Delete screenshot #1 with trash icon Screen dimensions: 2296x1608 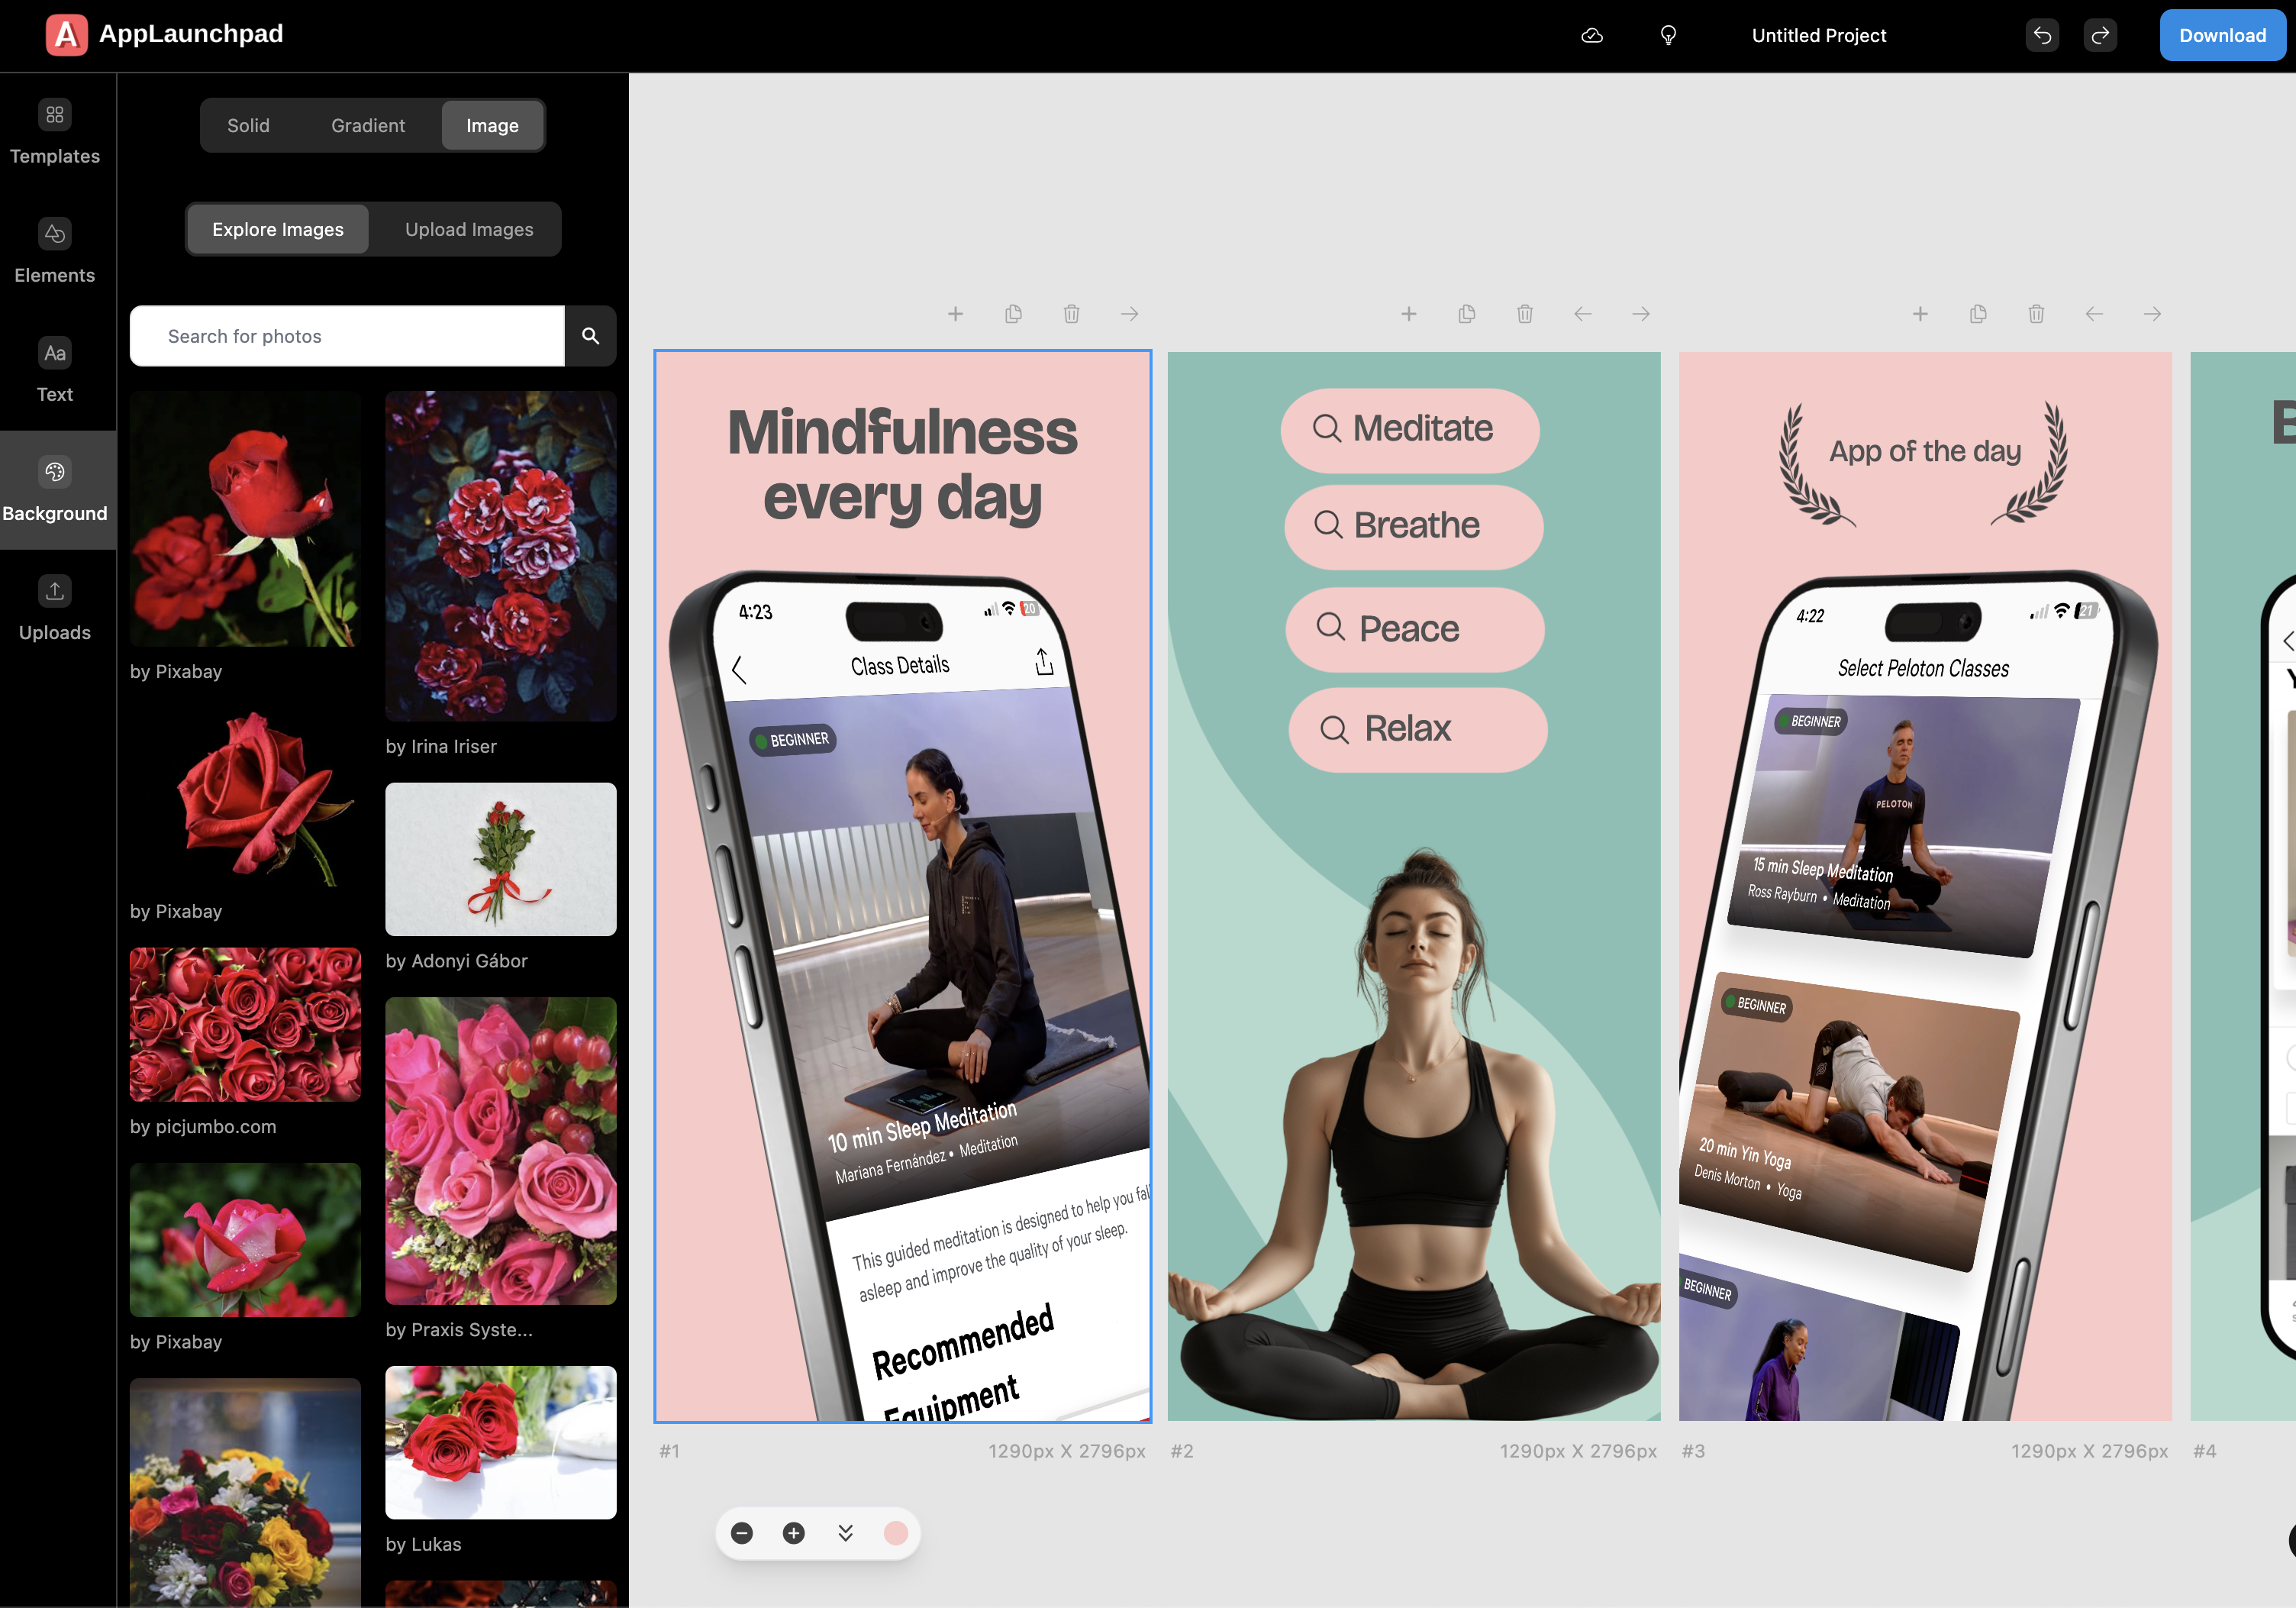1071,314
